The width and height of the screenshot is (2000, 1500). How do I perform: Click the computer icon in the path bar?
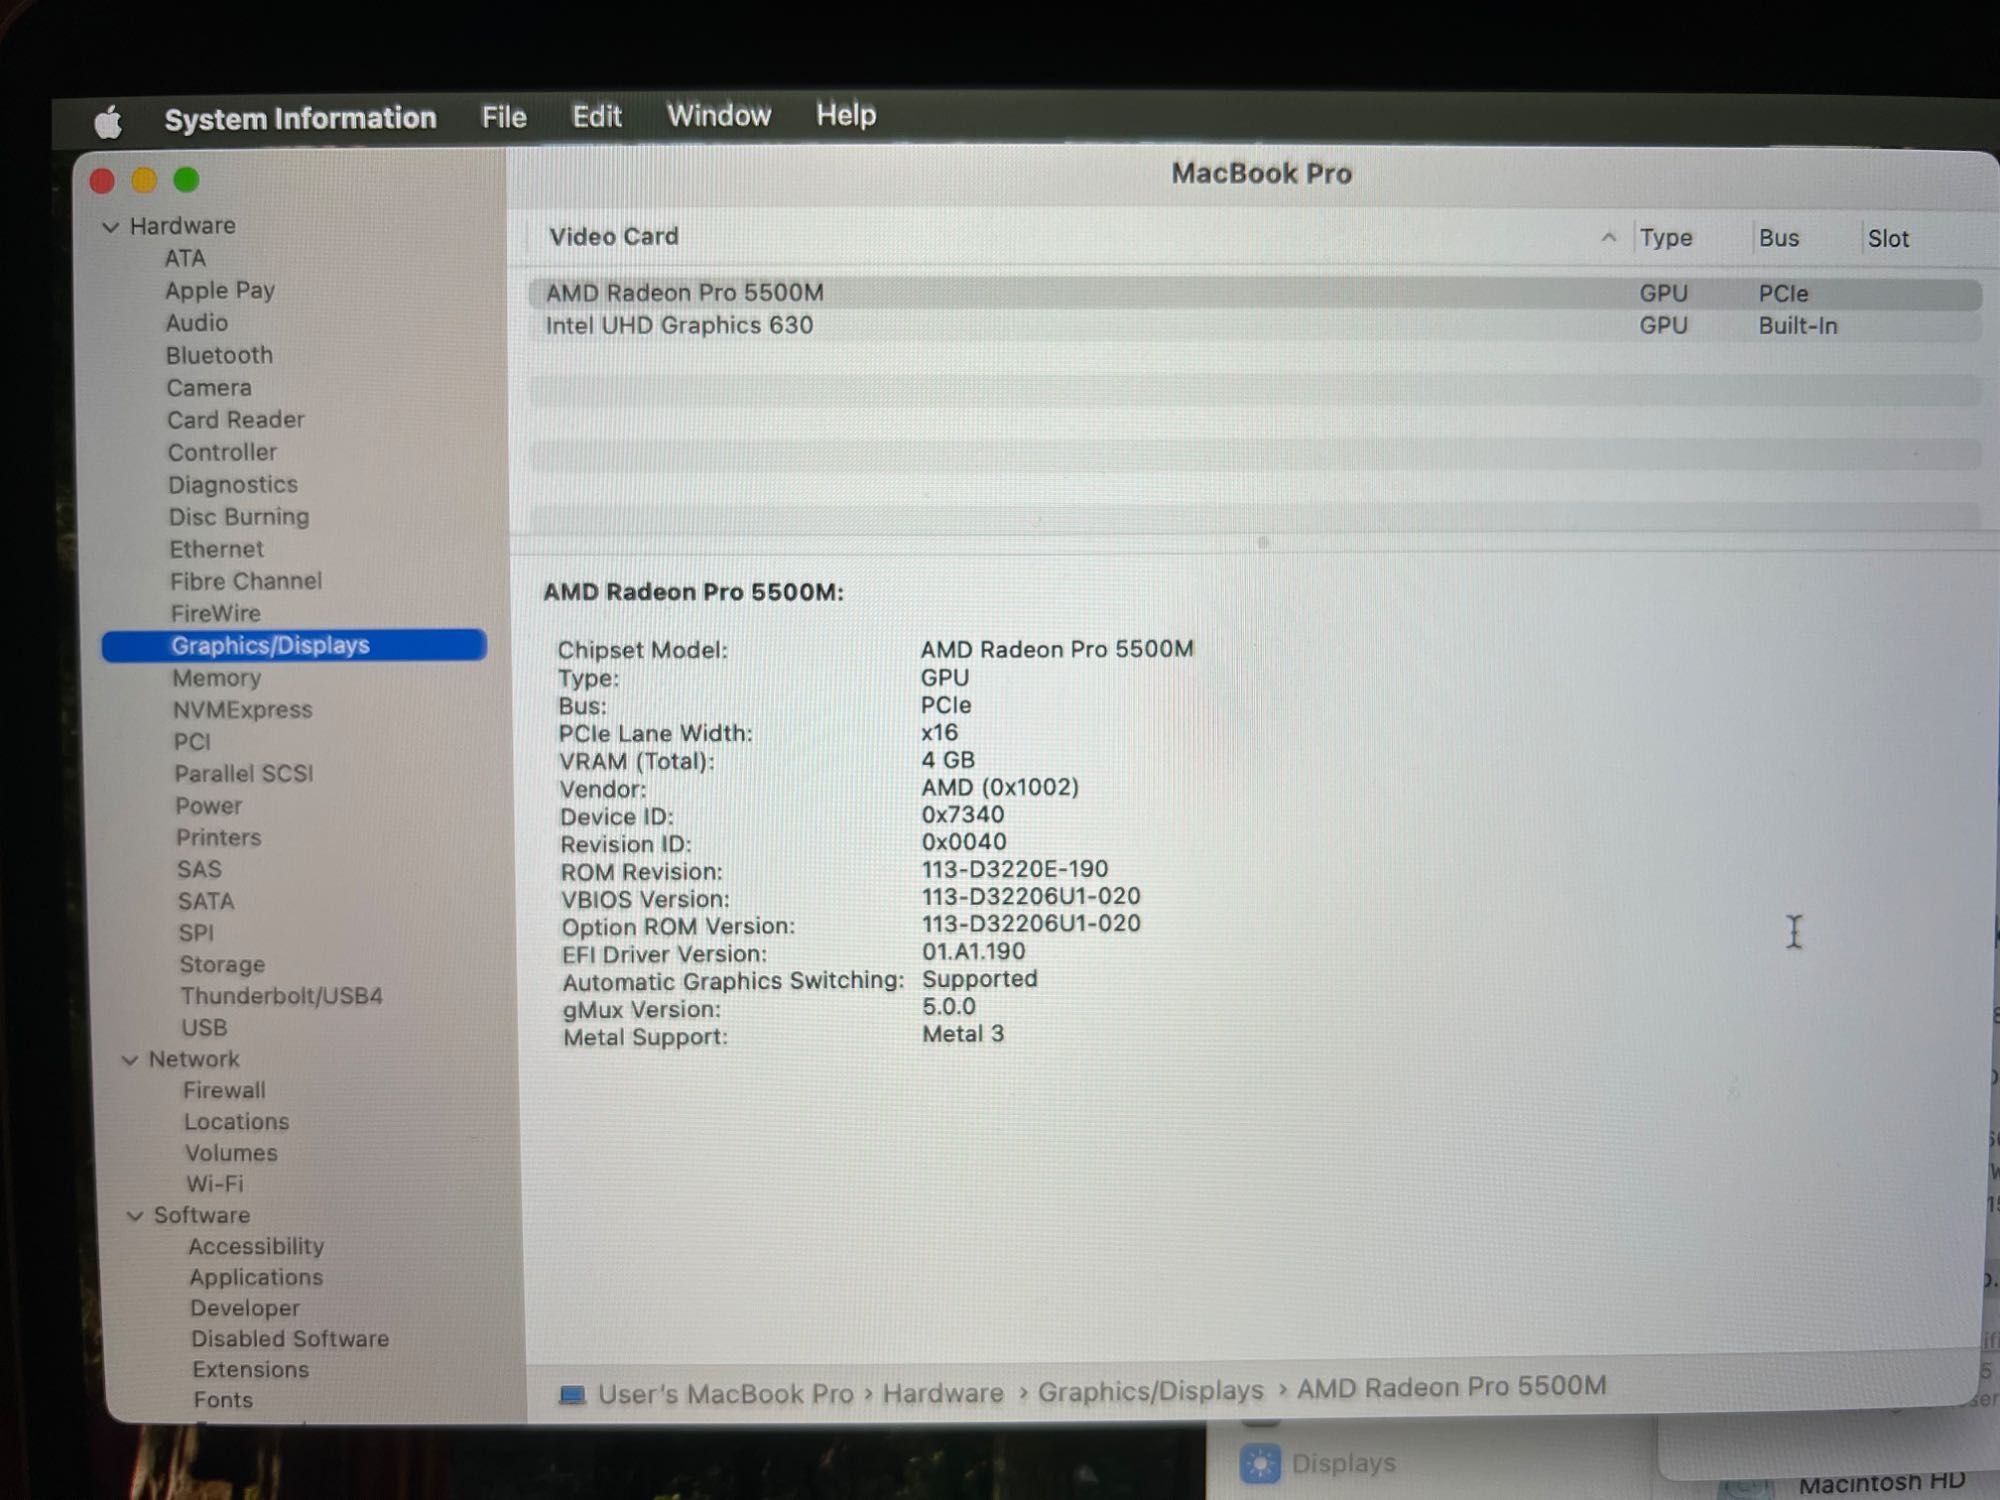(x=572, y=1395)
